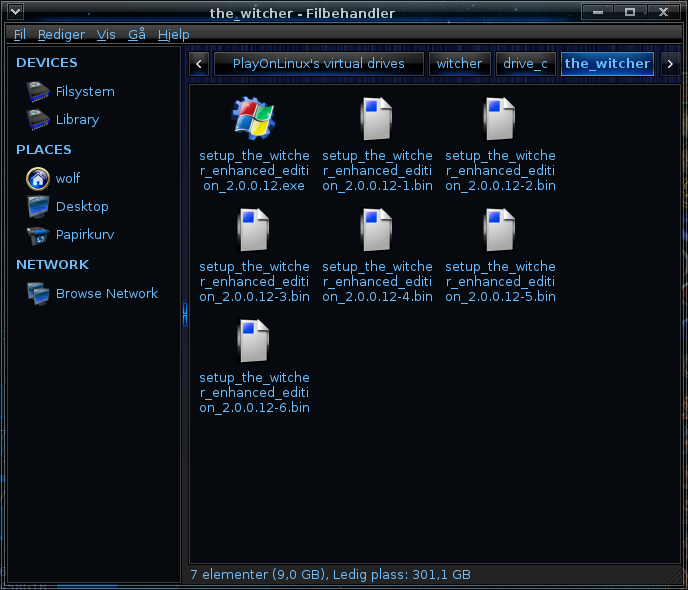Click the file name ending in 12-5.bin
Screen dimensions: 688x590
point(500,282)
